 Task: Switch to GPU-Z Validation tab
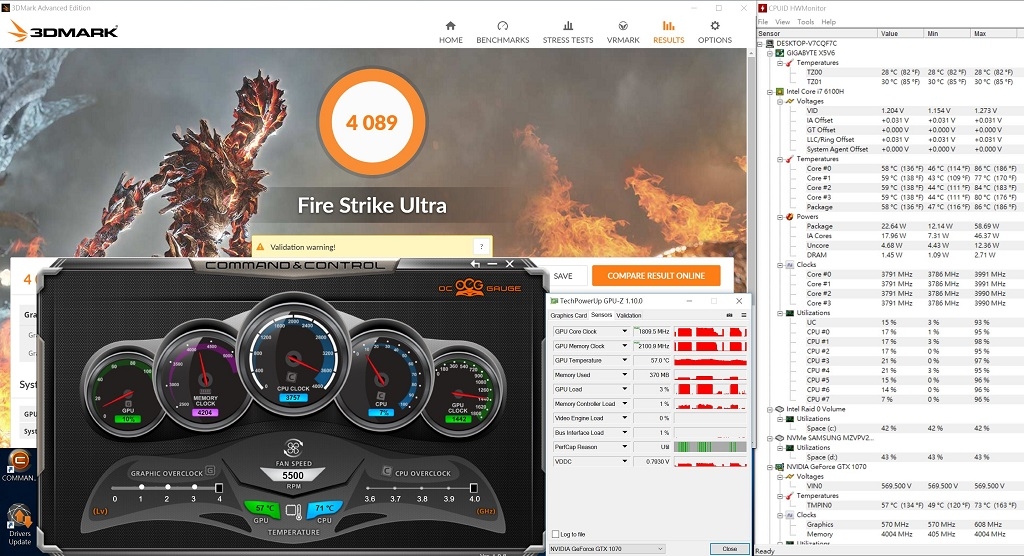pyautogui.click(x=629, y=316)
